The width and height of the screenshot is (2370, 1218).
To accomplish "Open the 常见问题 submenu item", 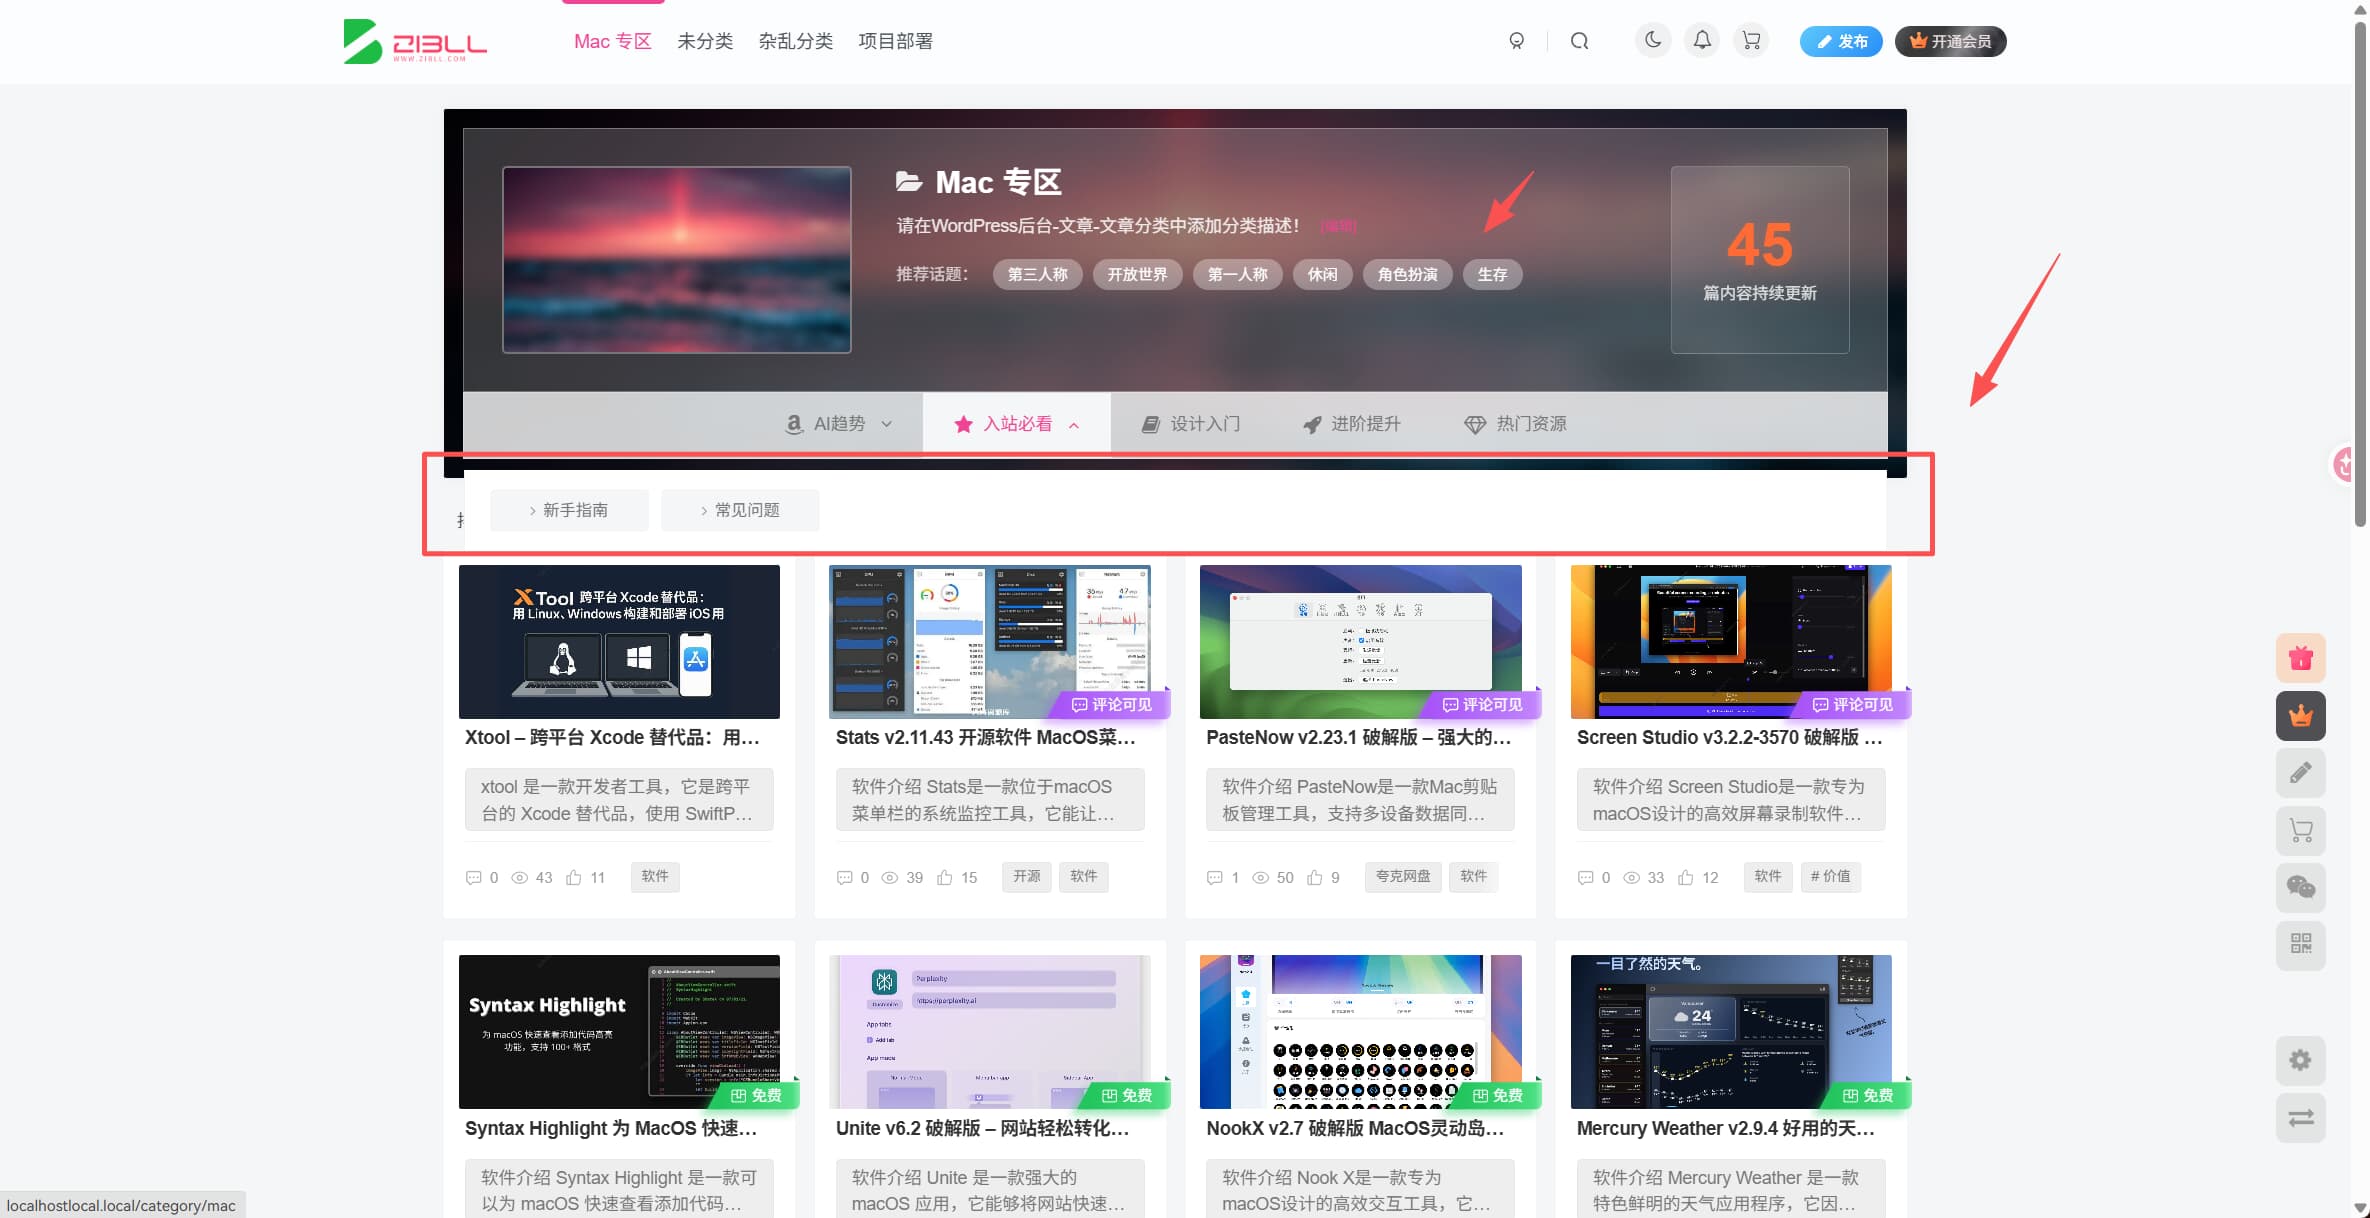I will click(x=740, y=510).
